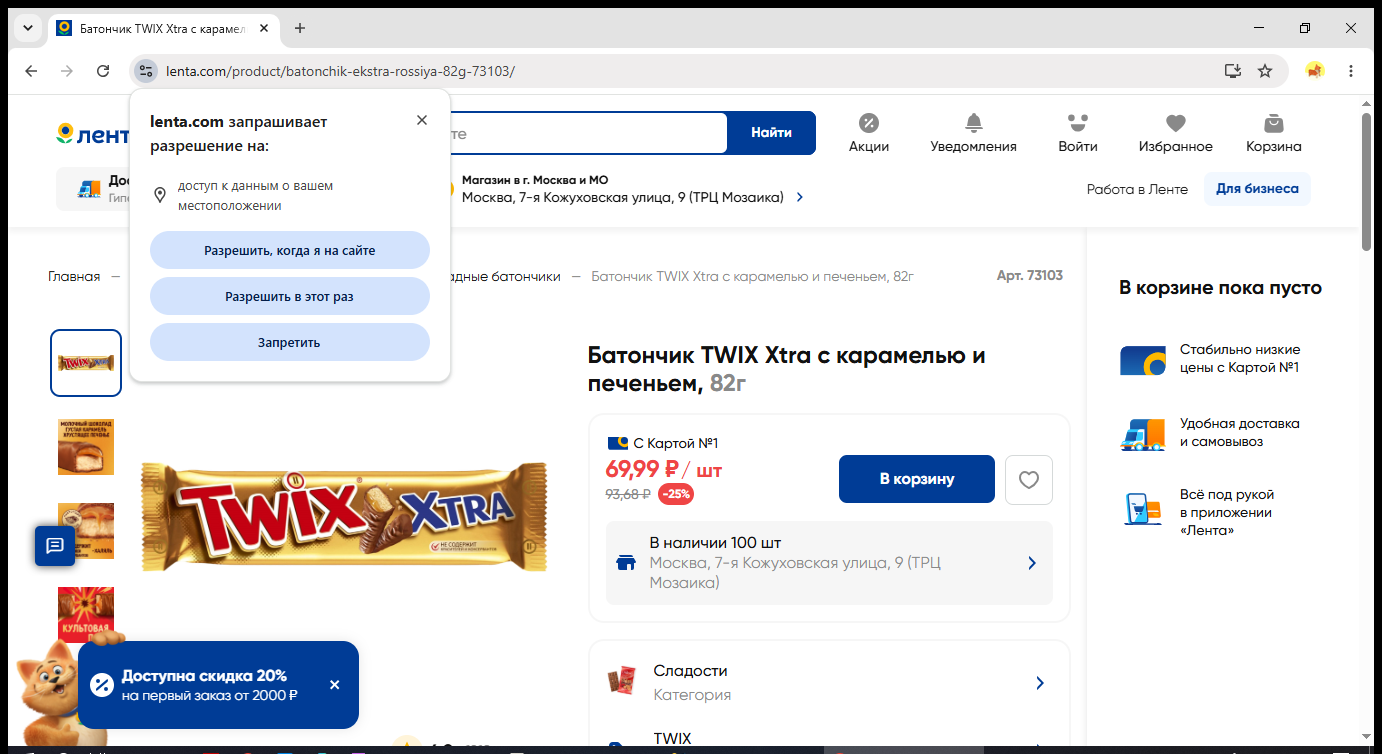Viewport: 1382px width, 754px height.
Task: Click the Всё под рукой в приложении text
Action: click(1227, 512)
